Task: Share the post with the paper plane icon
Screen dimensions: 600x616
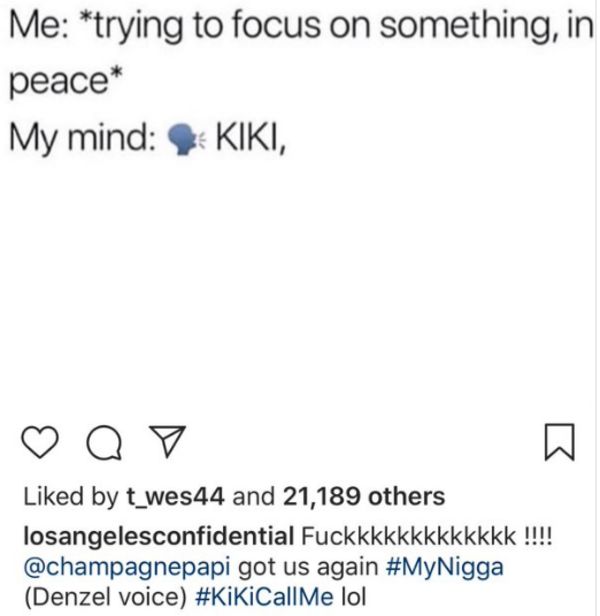Action: (x=168, y=441)
